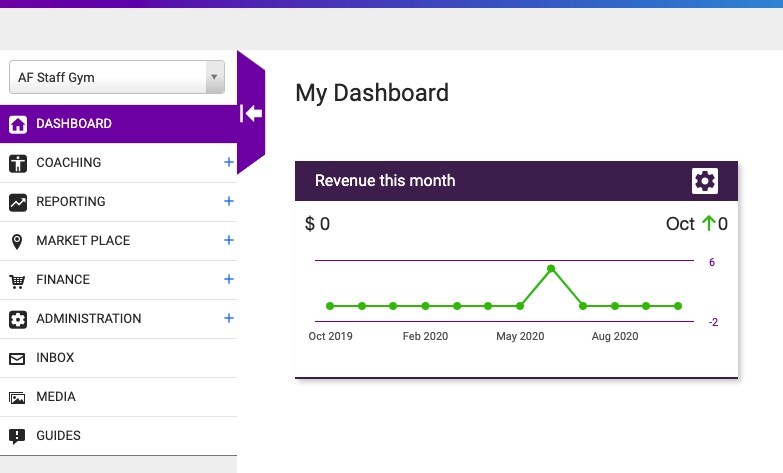Click the Revenue this month title
Image resolution: width=783 pixels, height=473 pixels.
coord(385,180)
